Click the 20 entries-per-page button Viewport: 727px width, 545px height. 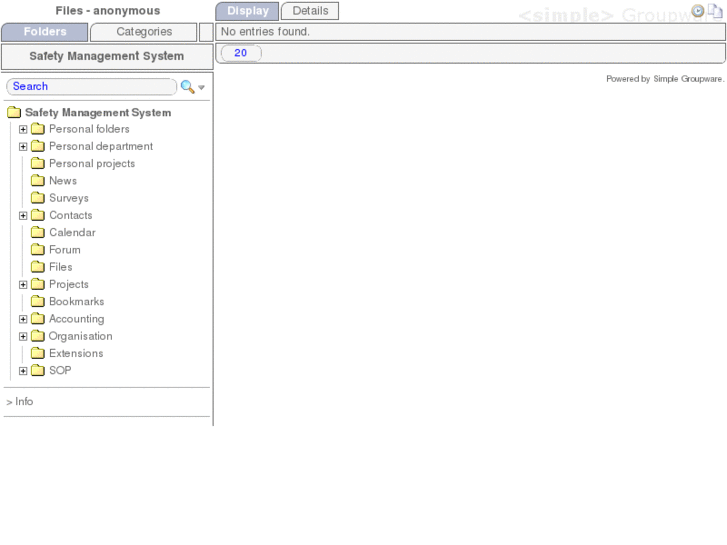point(241,53)
